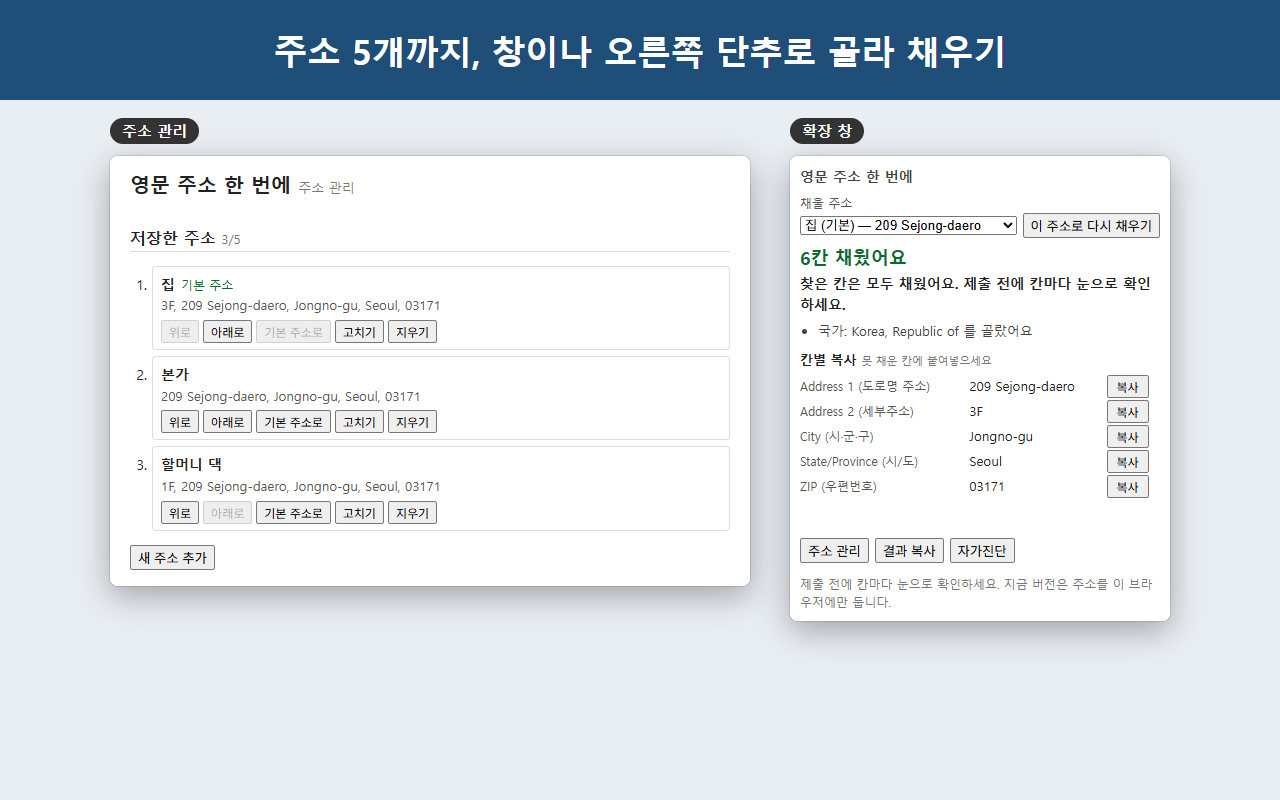Click the 영문 주소 한 번에 title in the extension popup
The height and width of the screenshot is (800, 1280).
pyautogui.click(x=856, y=177)
